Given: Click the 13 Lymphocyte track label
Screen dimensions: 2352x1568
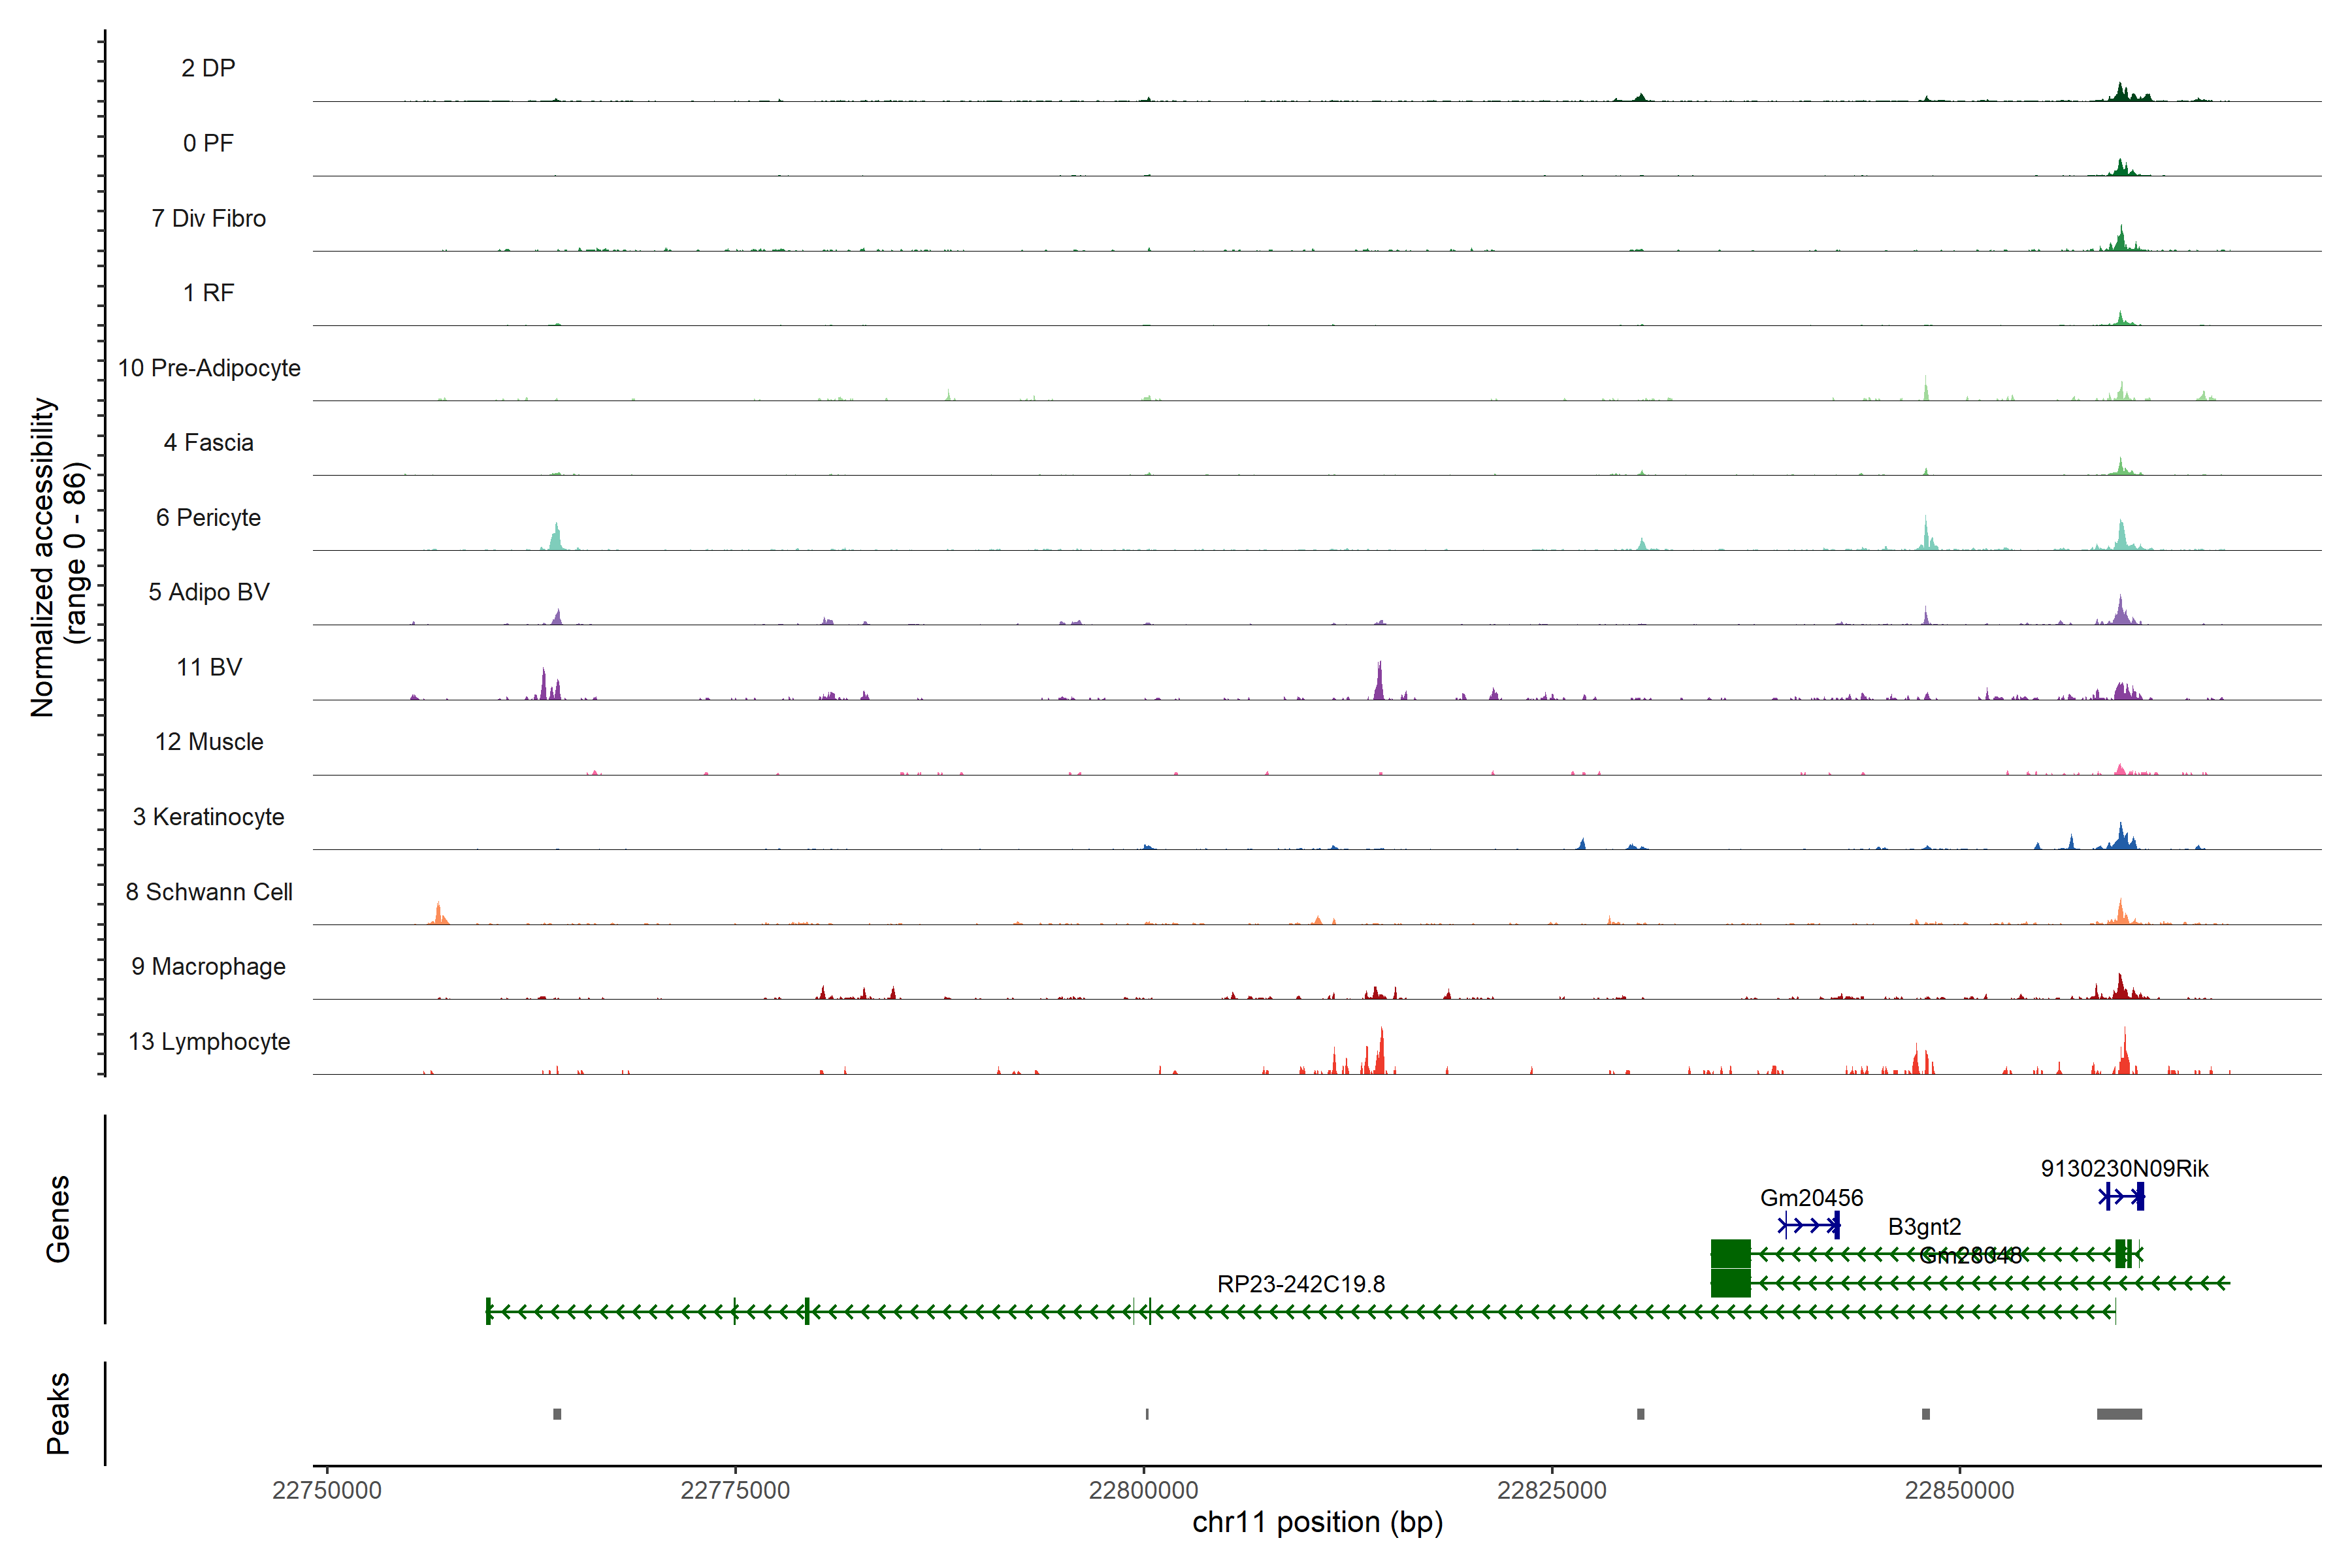Looking at the screenshot, I should [209, 1041].
